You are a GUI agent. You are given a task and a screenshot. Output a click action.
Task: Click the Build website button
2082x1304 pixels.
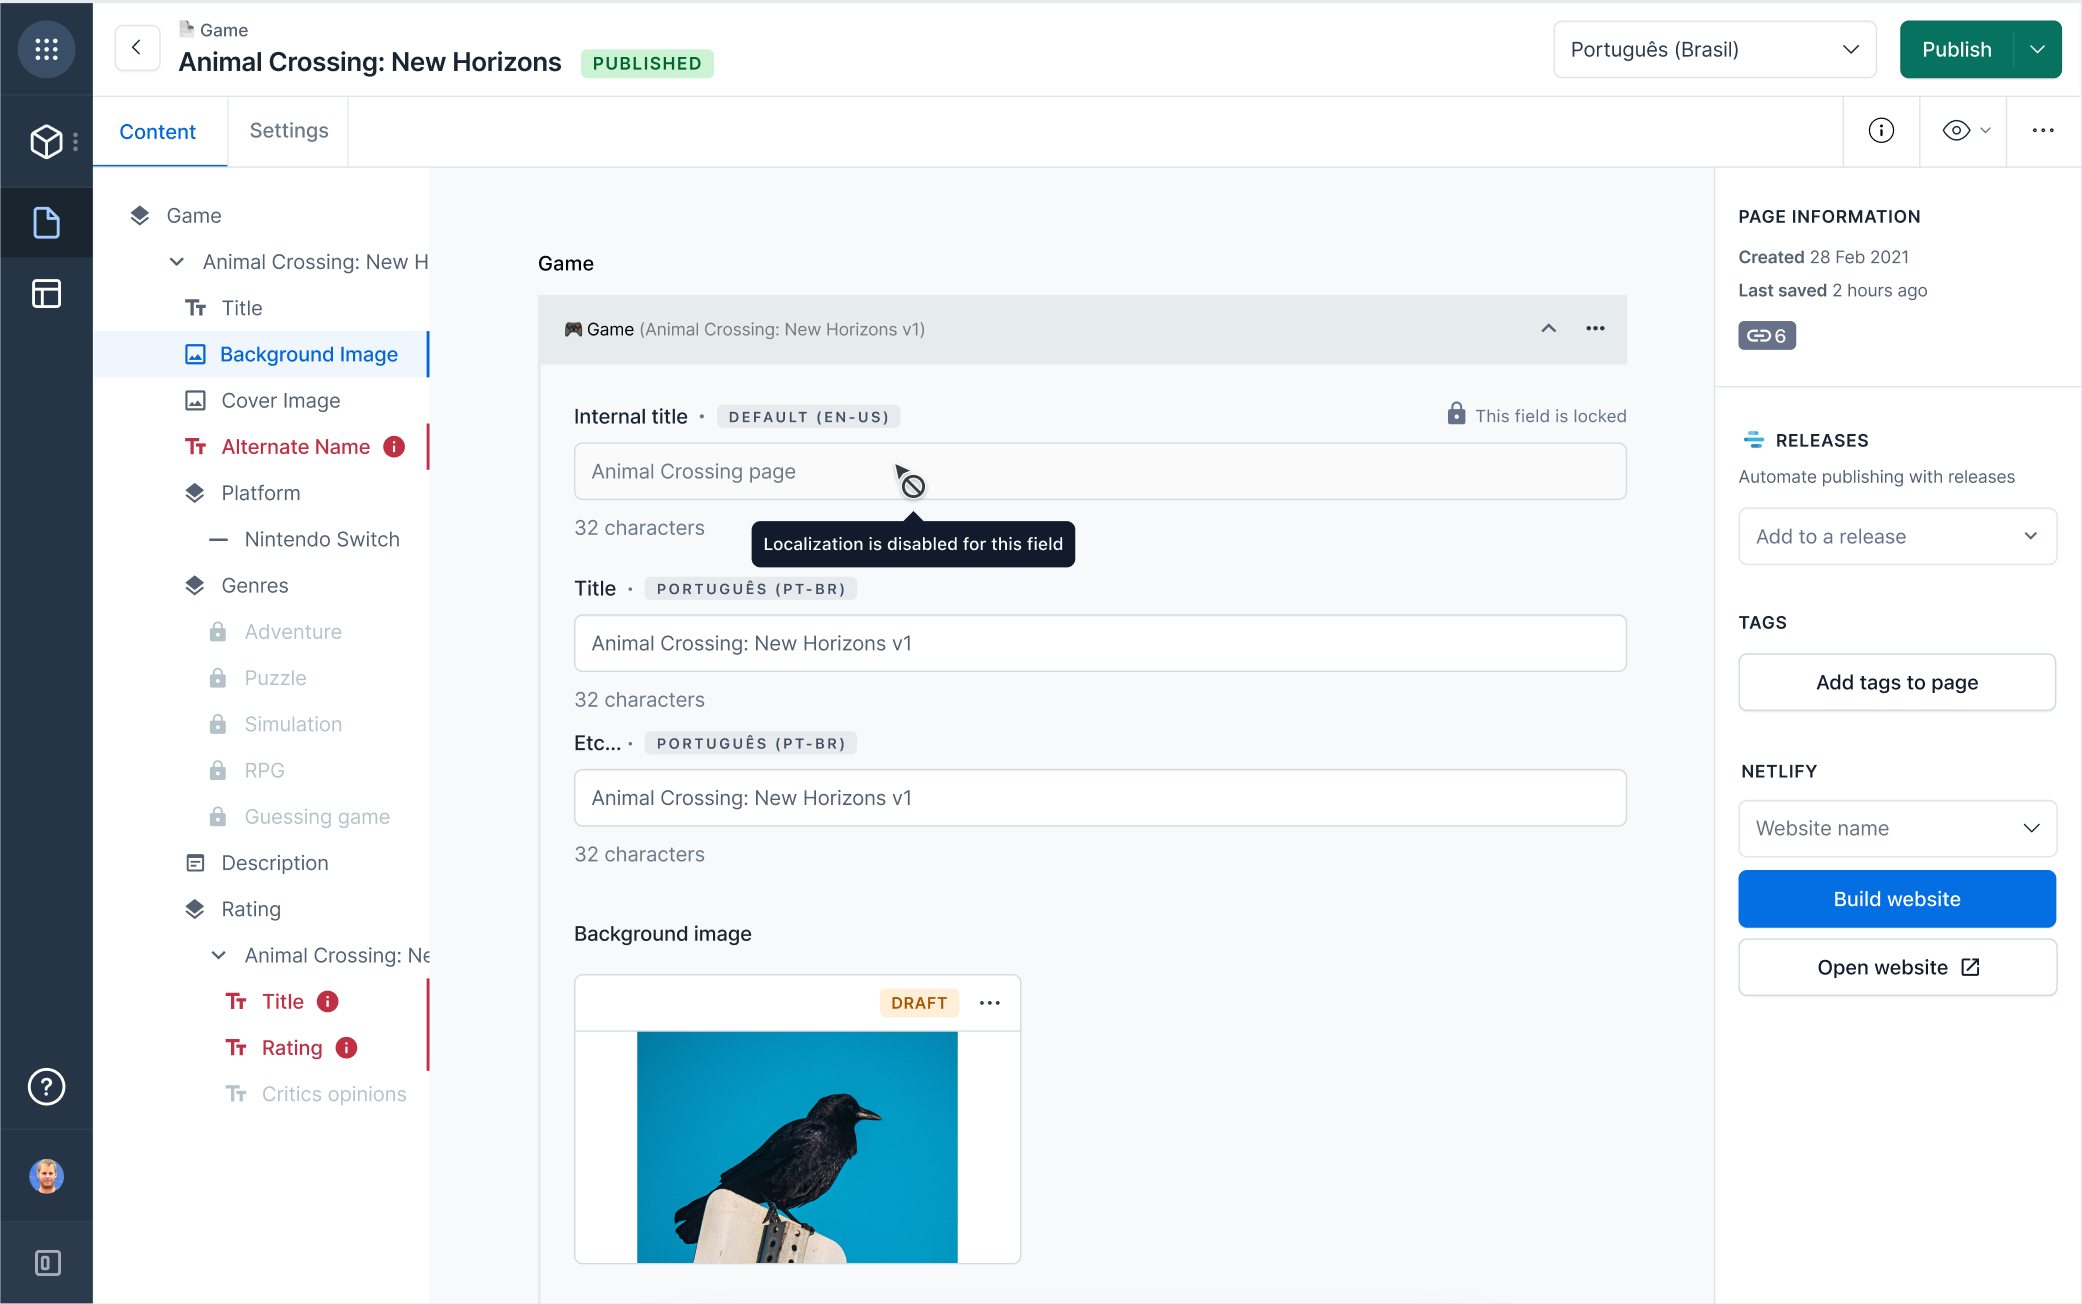[1896, 898]
